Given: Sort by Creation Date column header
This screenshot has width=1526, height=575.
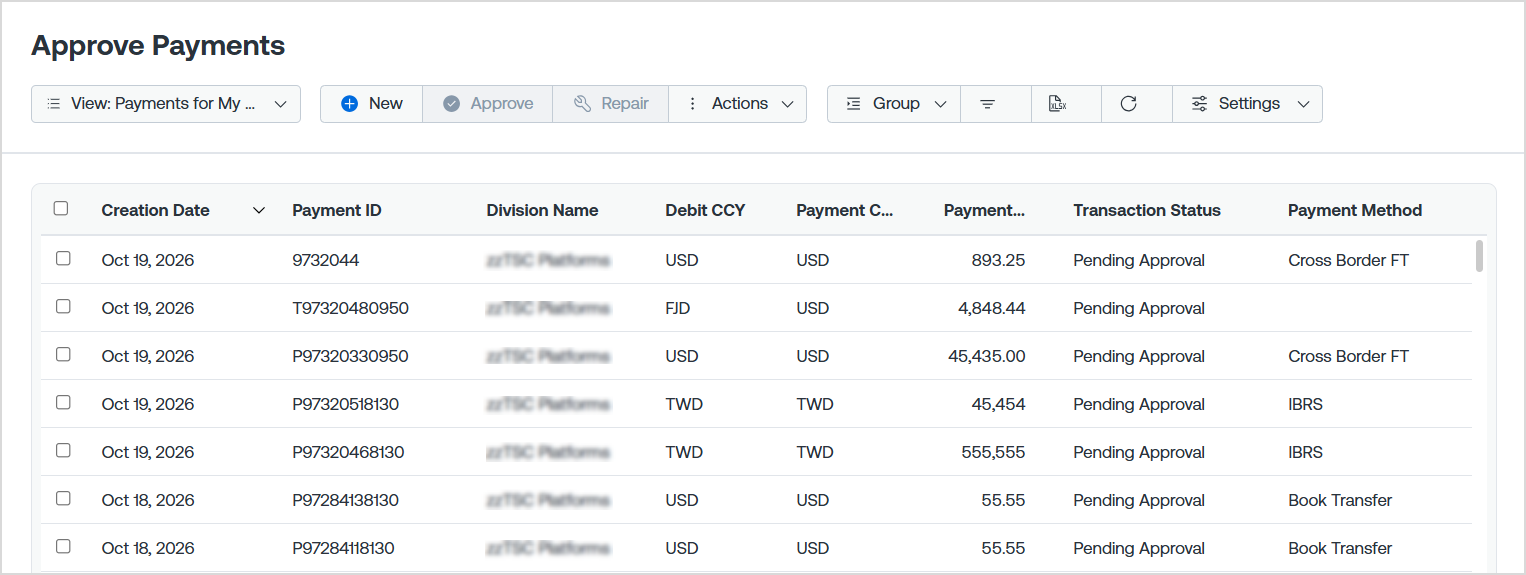Looking at the screenshot, I should point(155,211).
